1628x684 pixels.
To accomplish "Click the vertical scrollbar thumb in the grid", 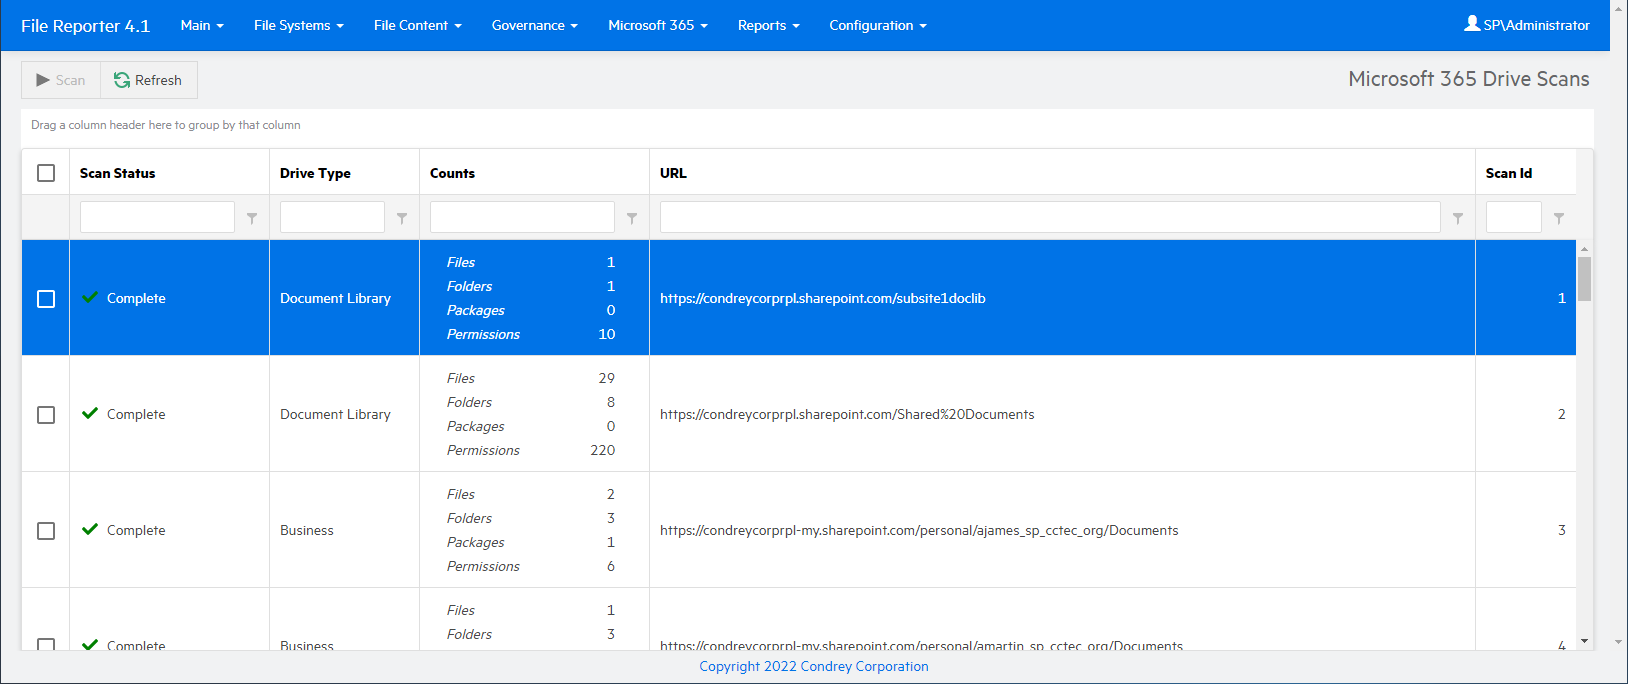I will pos(1584,279).
